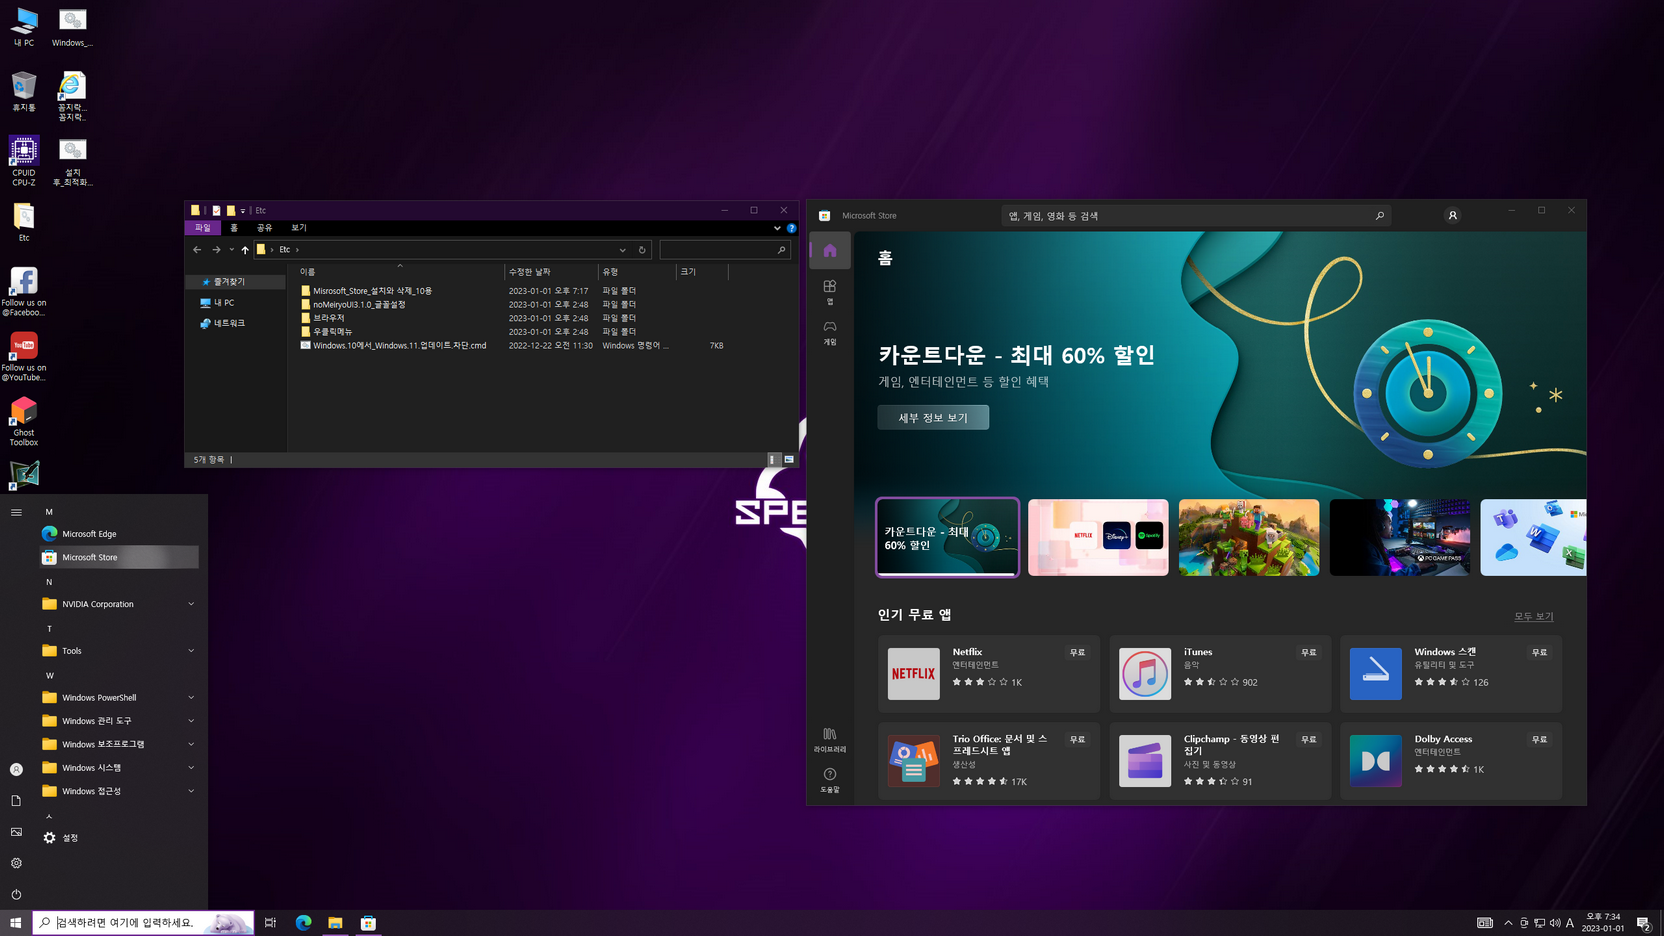Select the 카운트다운 60% 할인 carousel thumbnail
1664x936 pixels.
tap(948, 537)
